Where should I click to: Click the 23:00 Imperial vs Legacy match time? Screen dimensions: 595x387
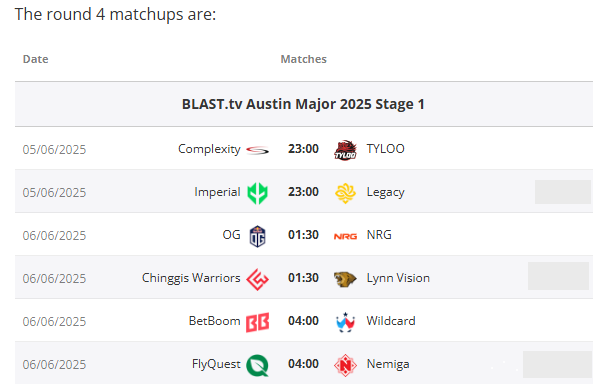(303, 192)
